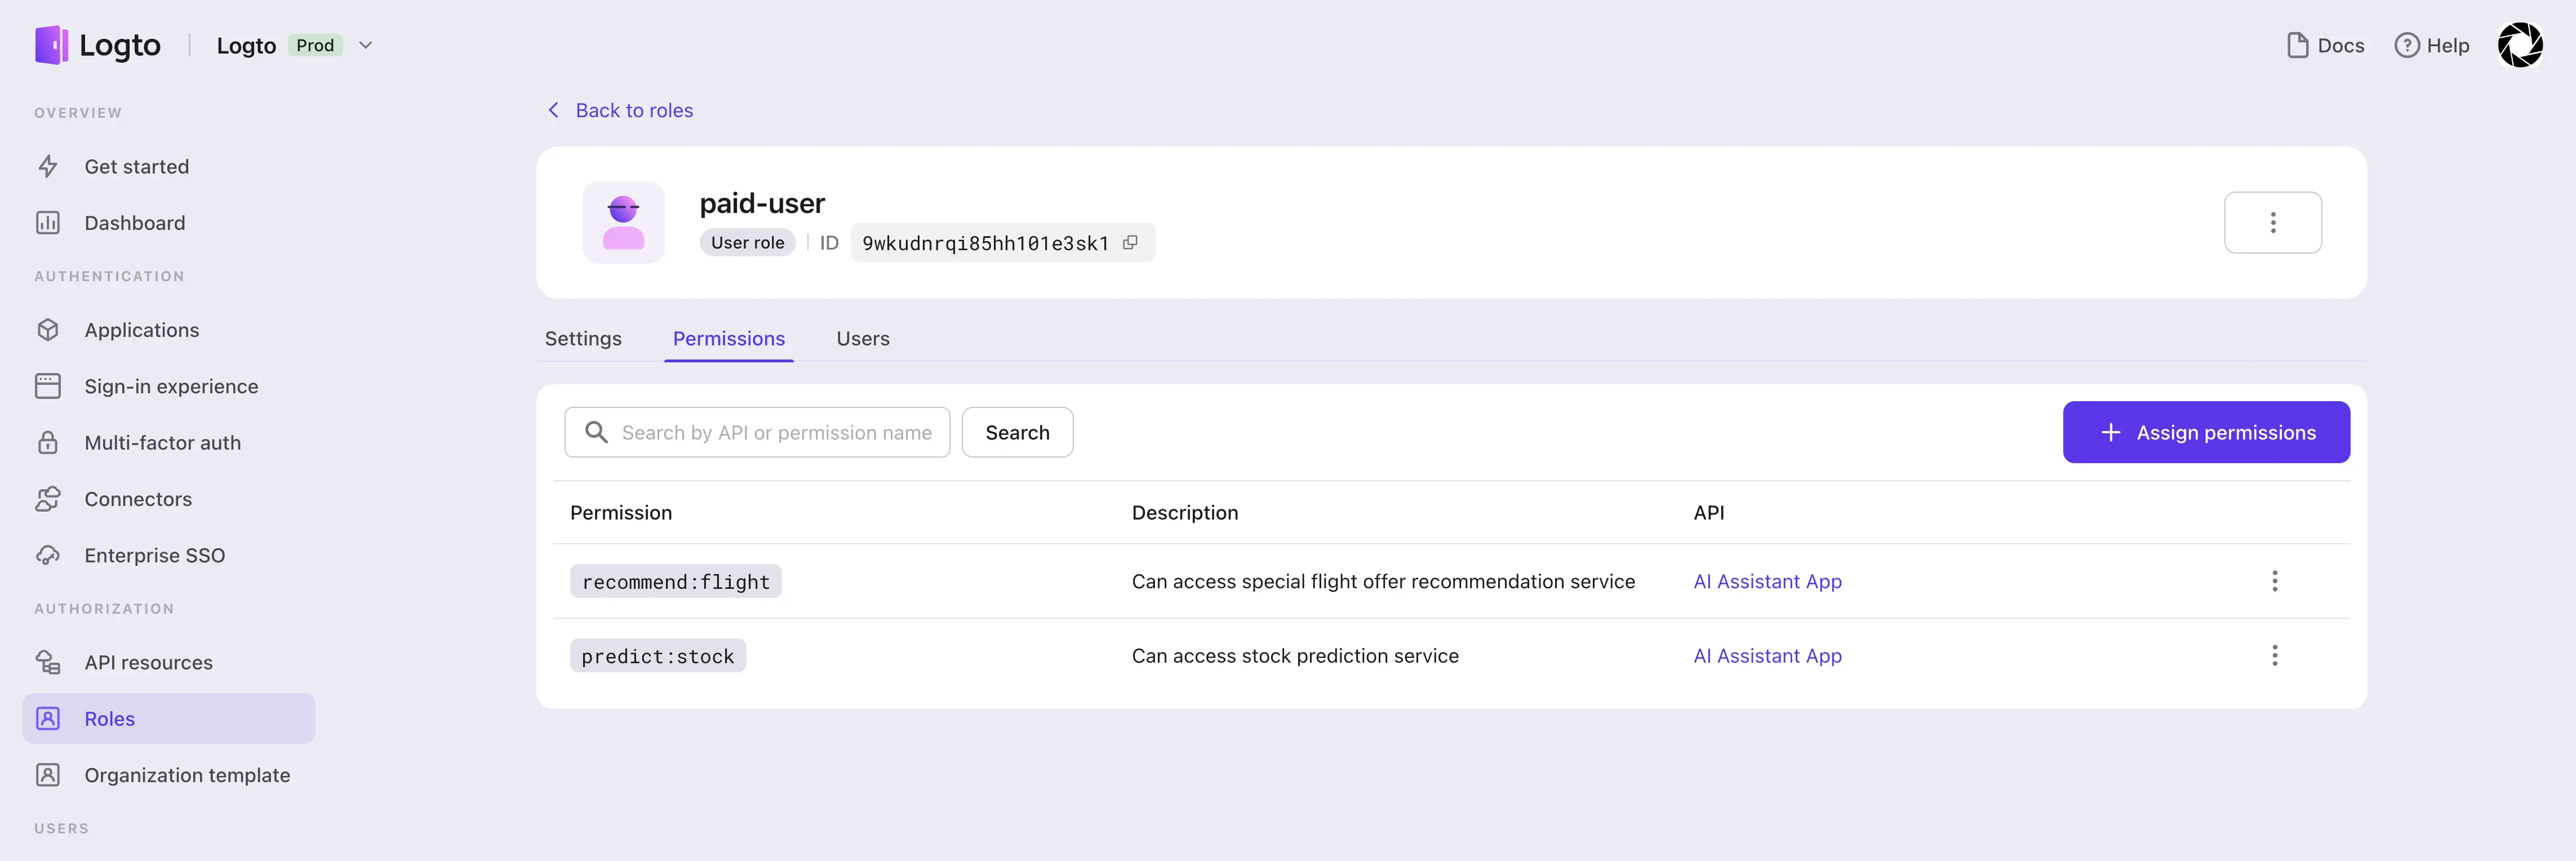
Task: Open the Connectors section
Action: [x=137, y=498]
